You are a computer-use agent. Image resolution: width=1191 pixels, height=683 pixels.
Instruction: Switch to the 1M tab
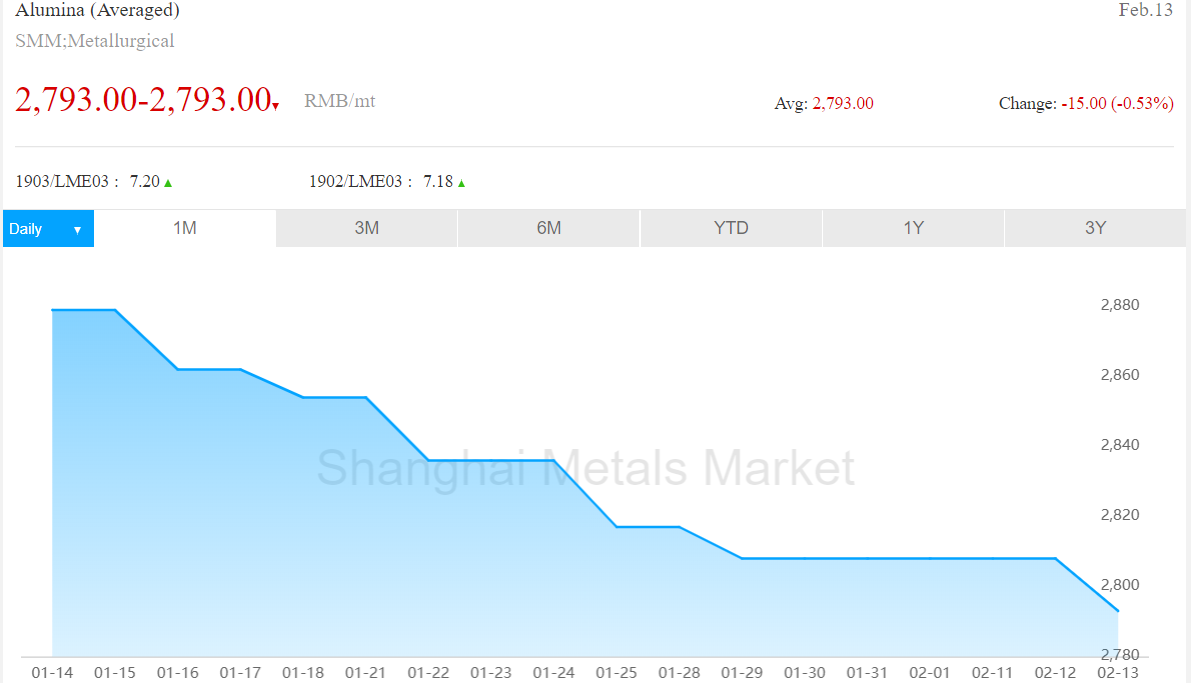(x=185, y=228)
